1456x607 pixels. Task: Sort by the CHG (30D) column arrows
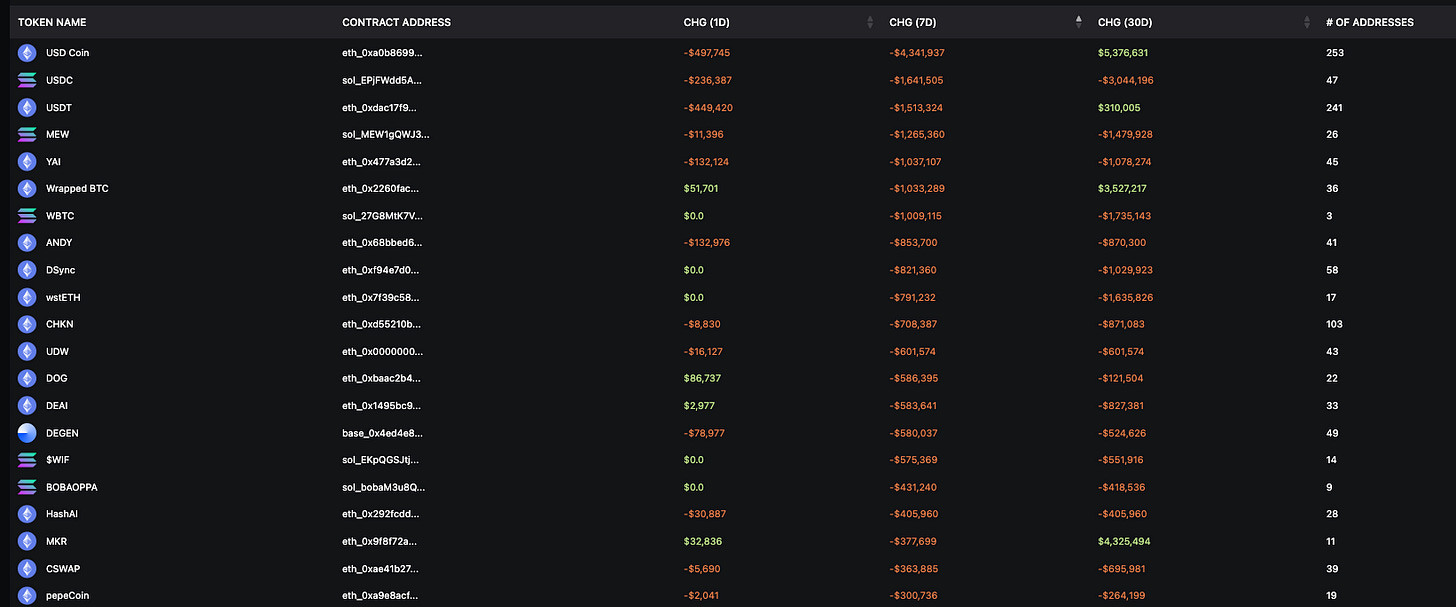(1306, 22)
